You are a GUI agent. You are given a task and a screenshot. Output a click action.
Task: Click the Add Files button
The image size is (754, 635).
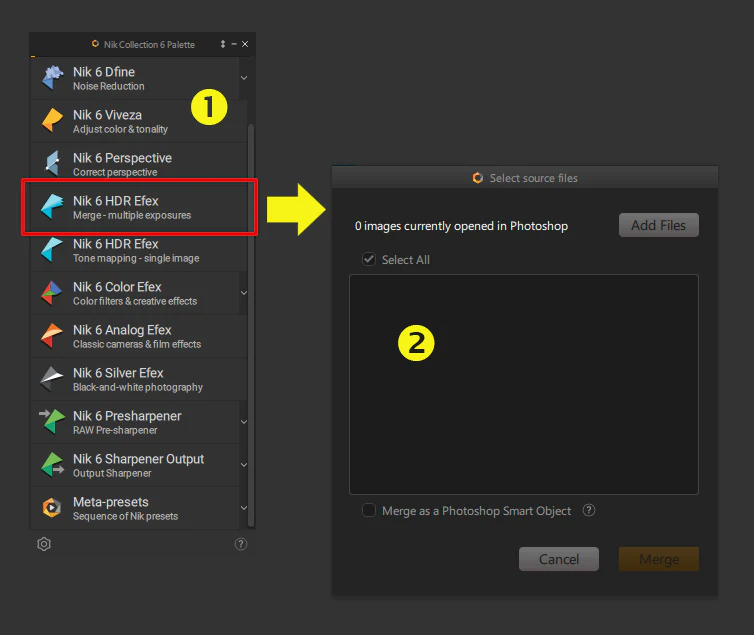658,225
